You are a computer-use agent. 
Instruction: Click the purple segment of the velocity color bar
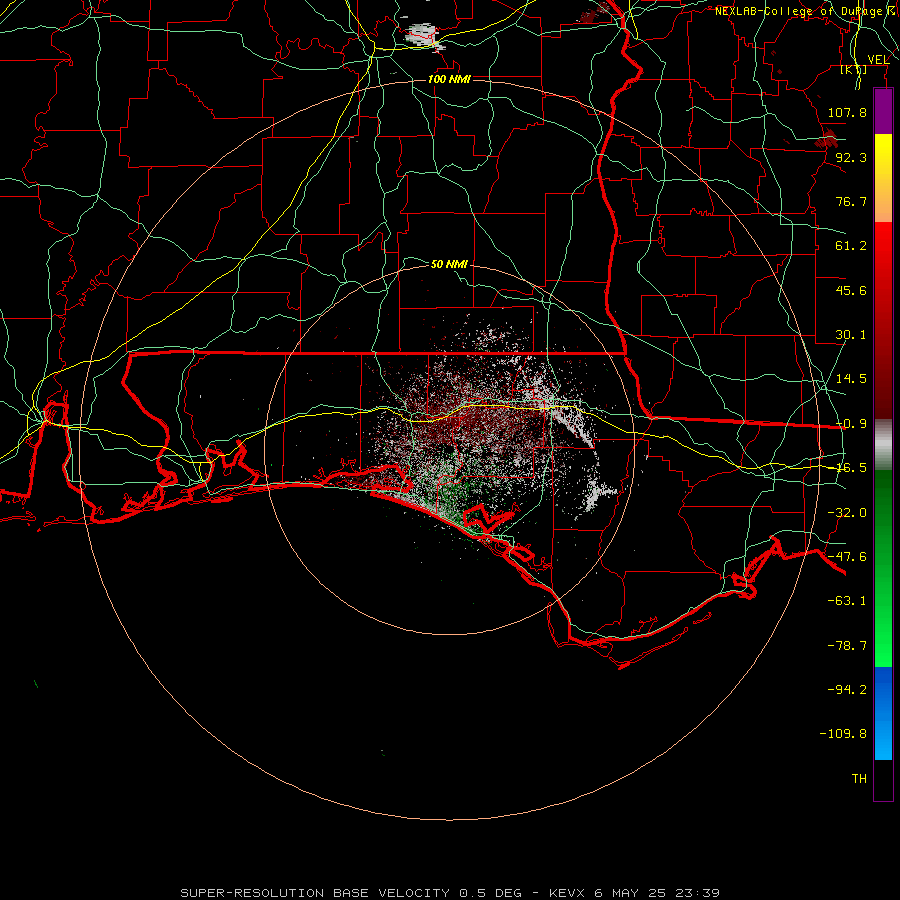(x=883, y=111)
